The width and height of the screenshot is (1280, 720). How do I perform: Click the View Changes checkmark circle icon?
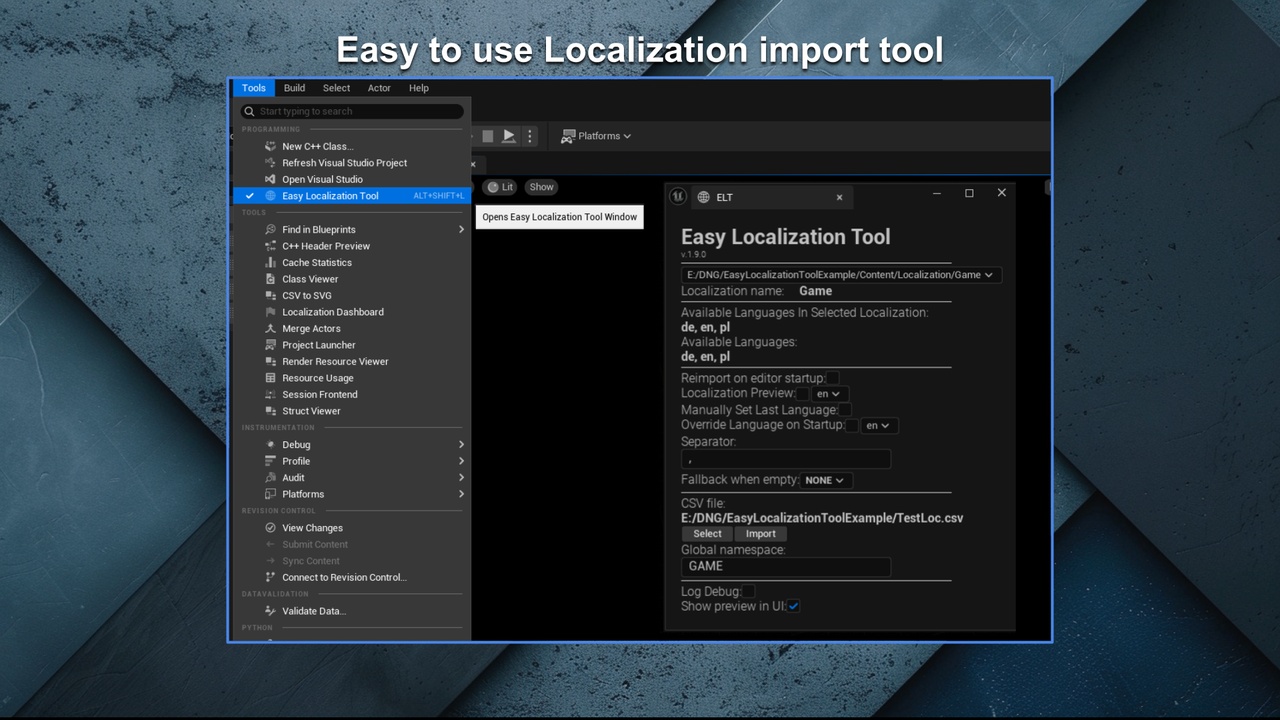pyautogui.click(x=270, y=528)
